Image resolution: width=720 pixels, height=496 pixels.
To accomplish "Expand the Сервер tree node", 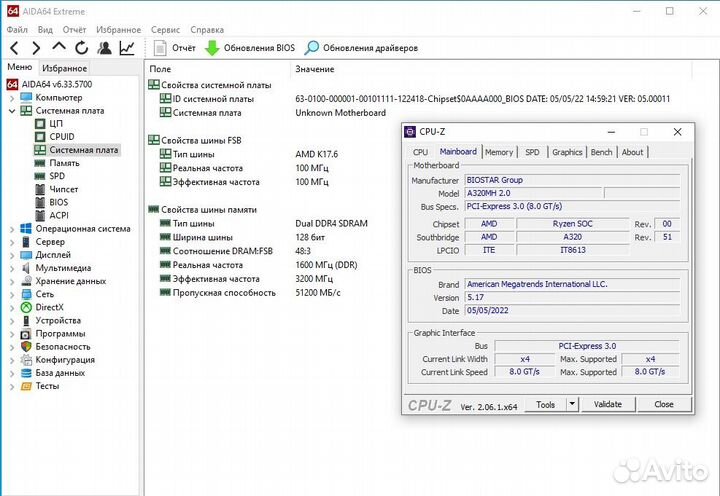I will click(x=12, y=242).
